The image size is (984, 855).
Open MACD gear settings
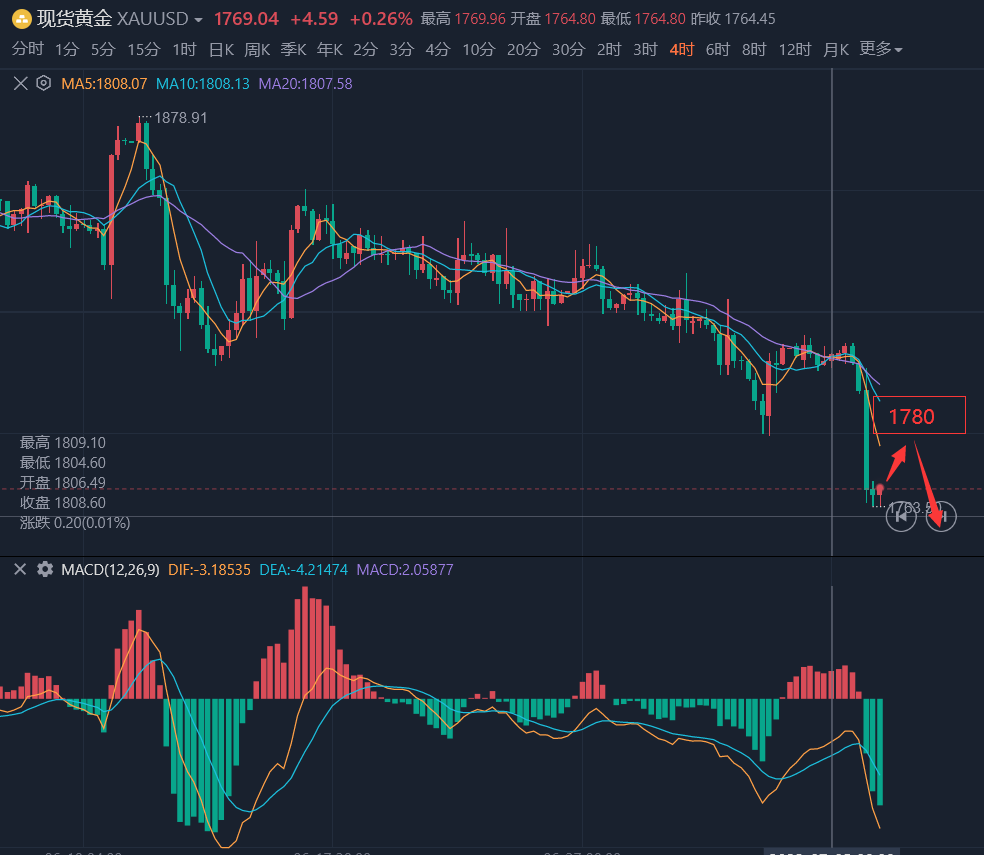click(x=45, y=569)
